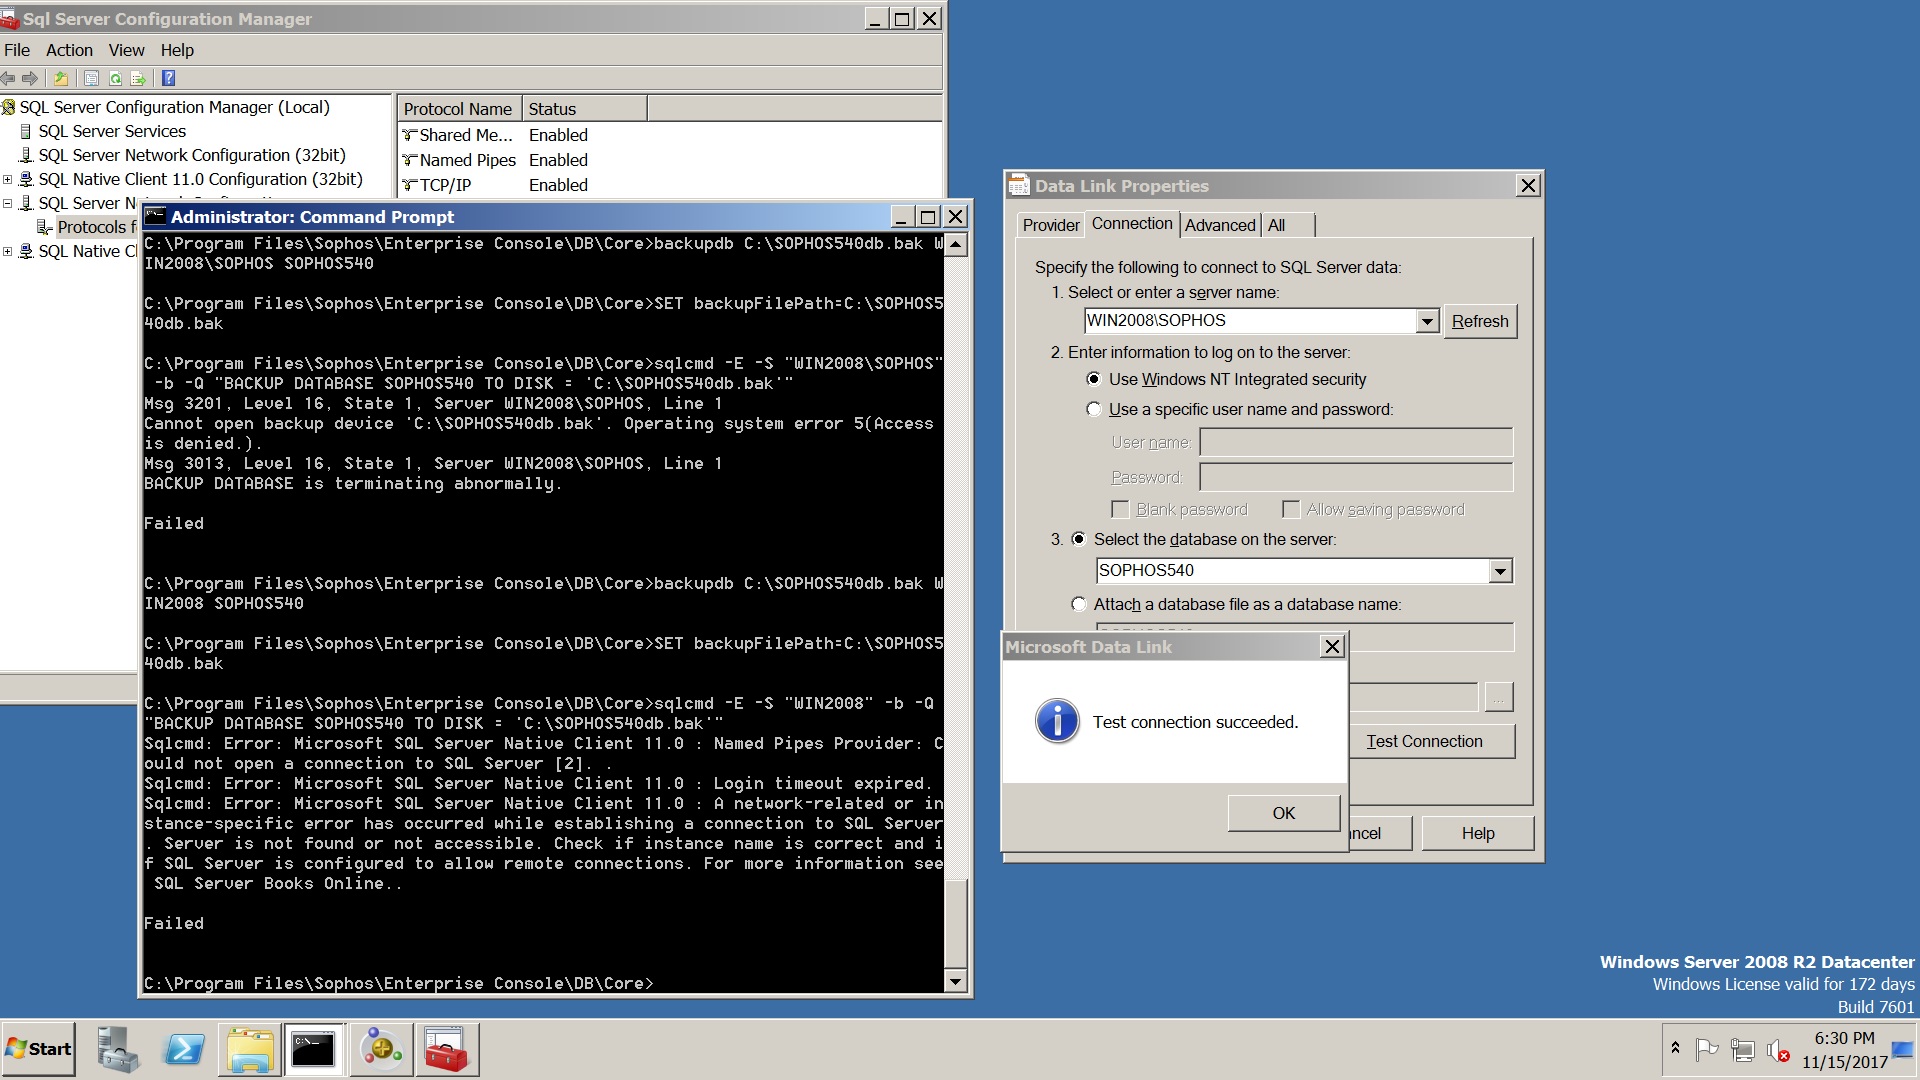Click the Export List toolbar icon
The image size is (1920, 1080).
point(138,78)
